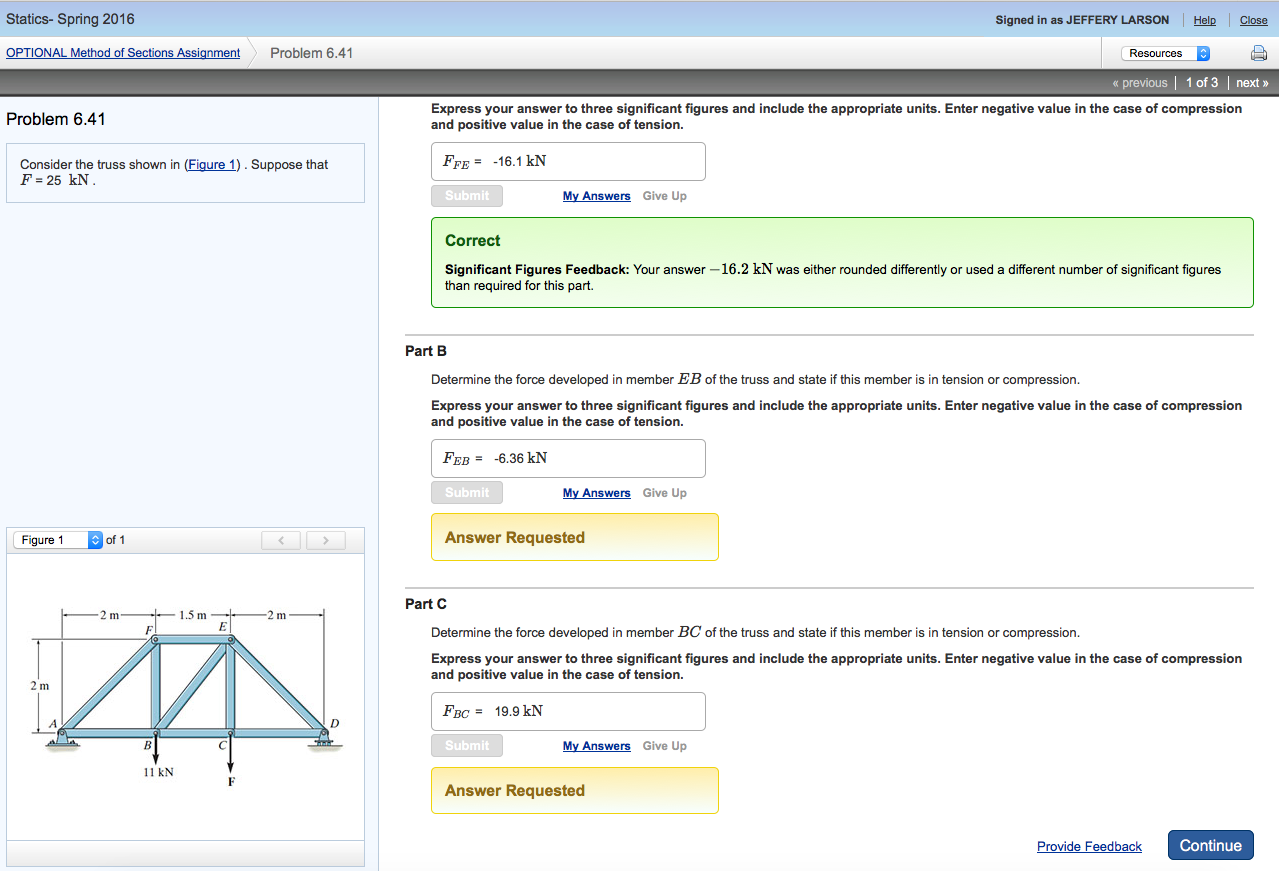Click the next » navigation control
The height and width of the screenshot is (871, 1279).
click(1251, 82)
